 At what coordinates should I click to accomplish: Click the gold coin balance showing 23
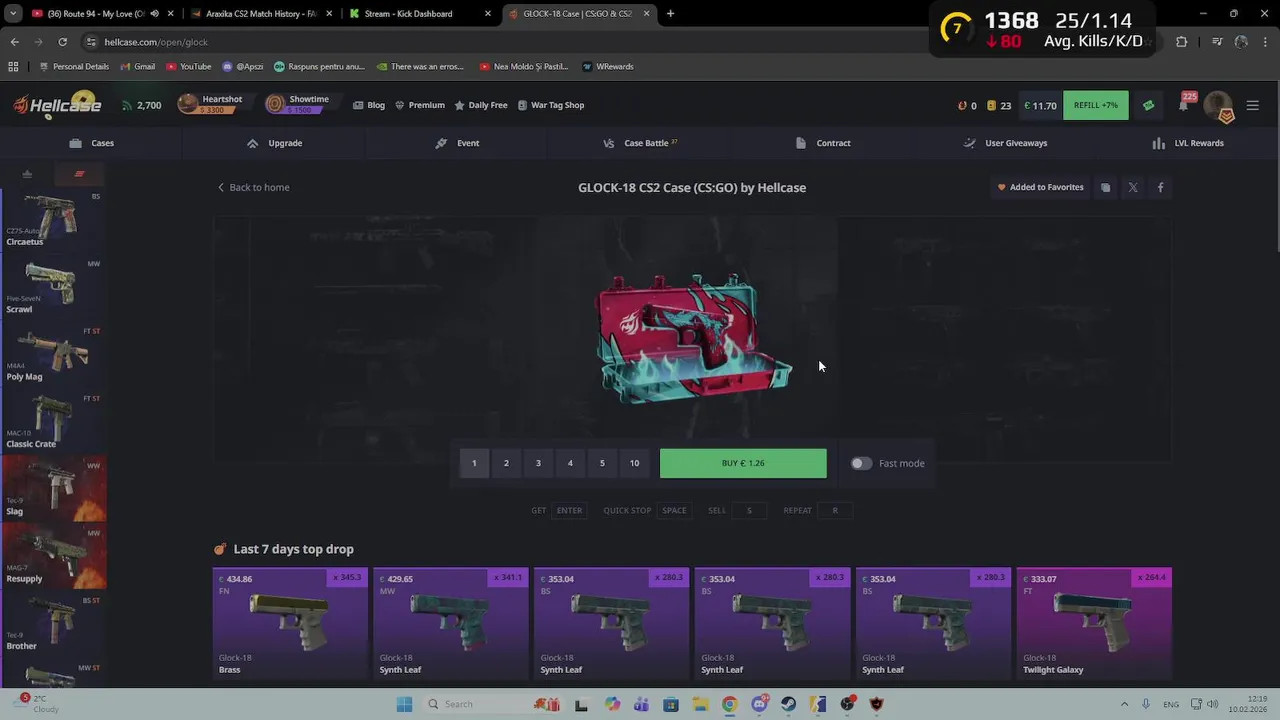coord(999,105)
